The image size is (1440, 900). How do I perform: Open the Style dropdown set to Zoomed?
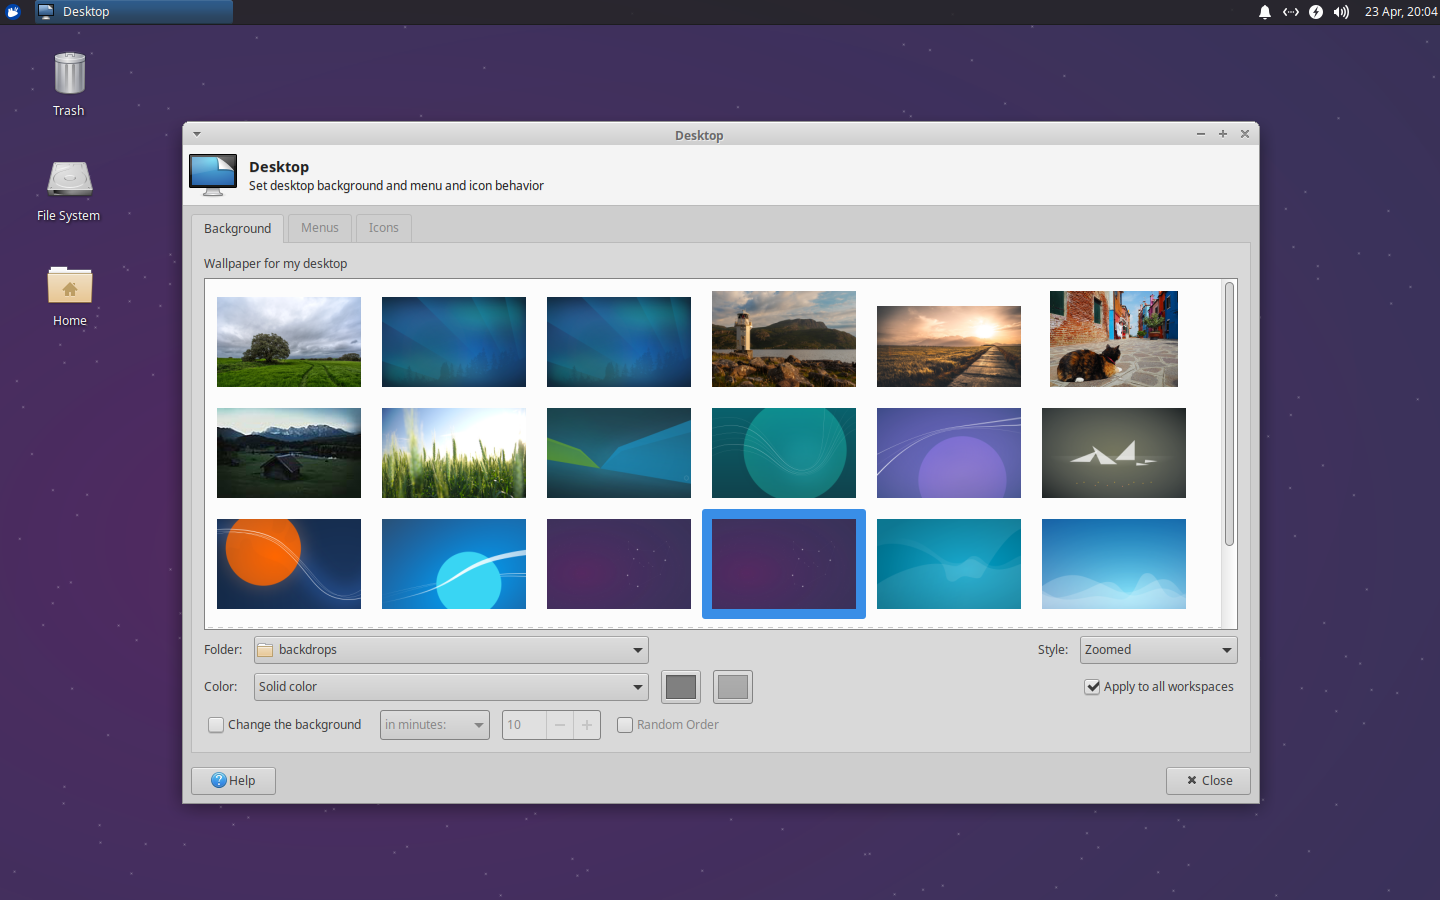tap(1157, 649)
